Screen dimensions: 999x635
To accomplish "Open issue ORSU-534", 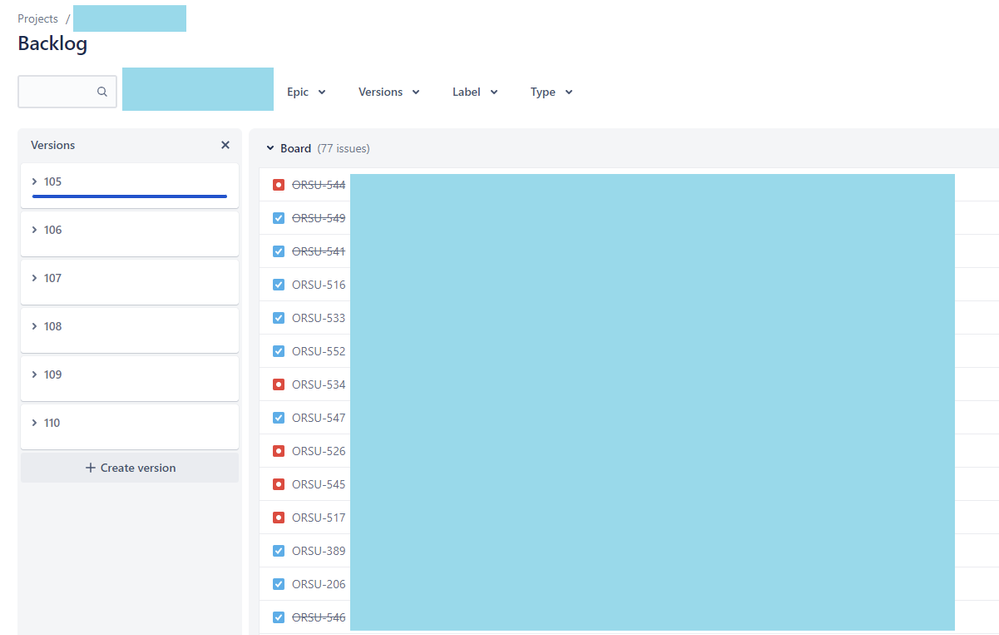I will (x=319, y=384).
